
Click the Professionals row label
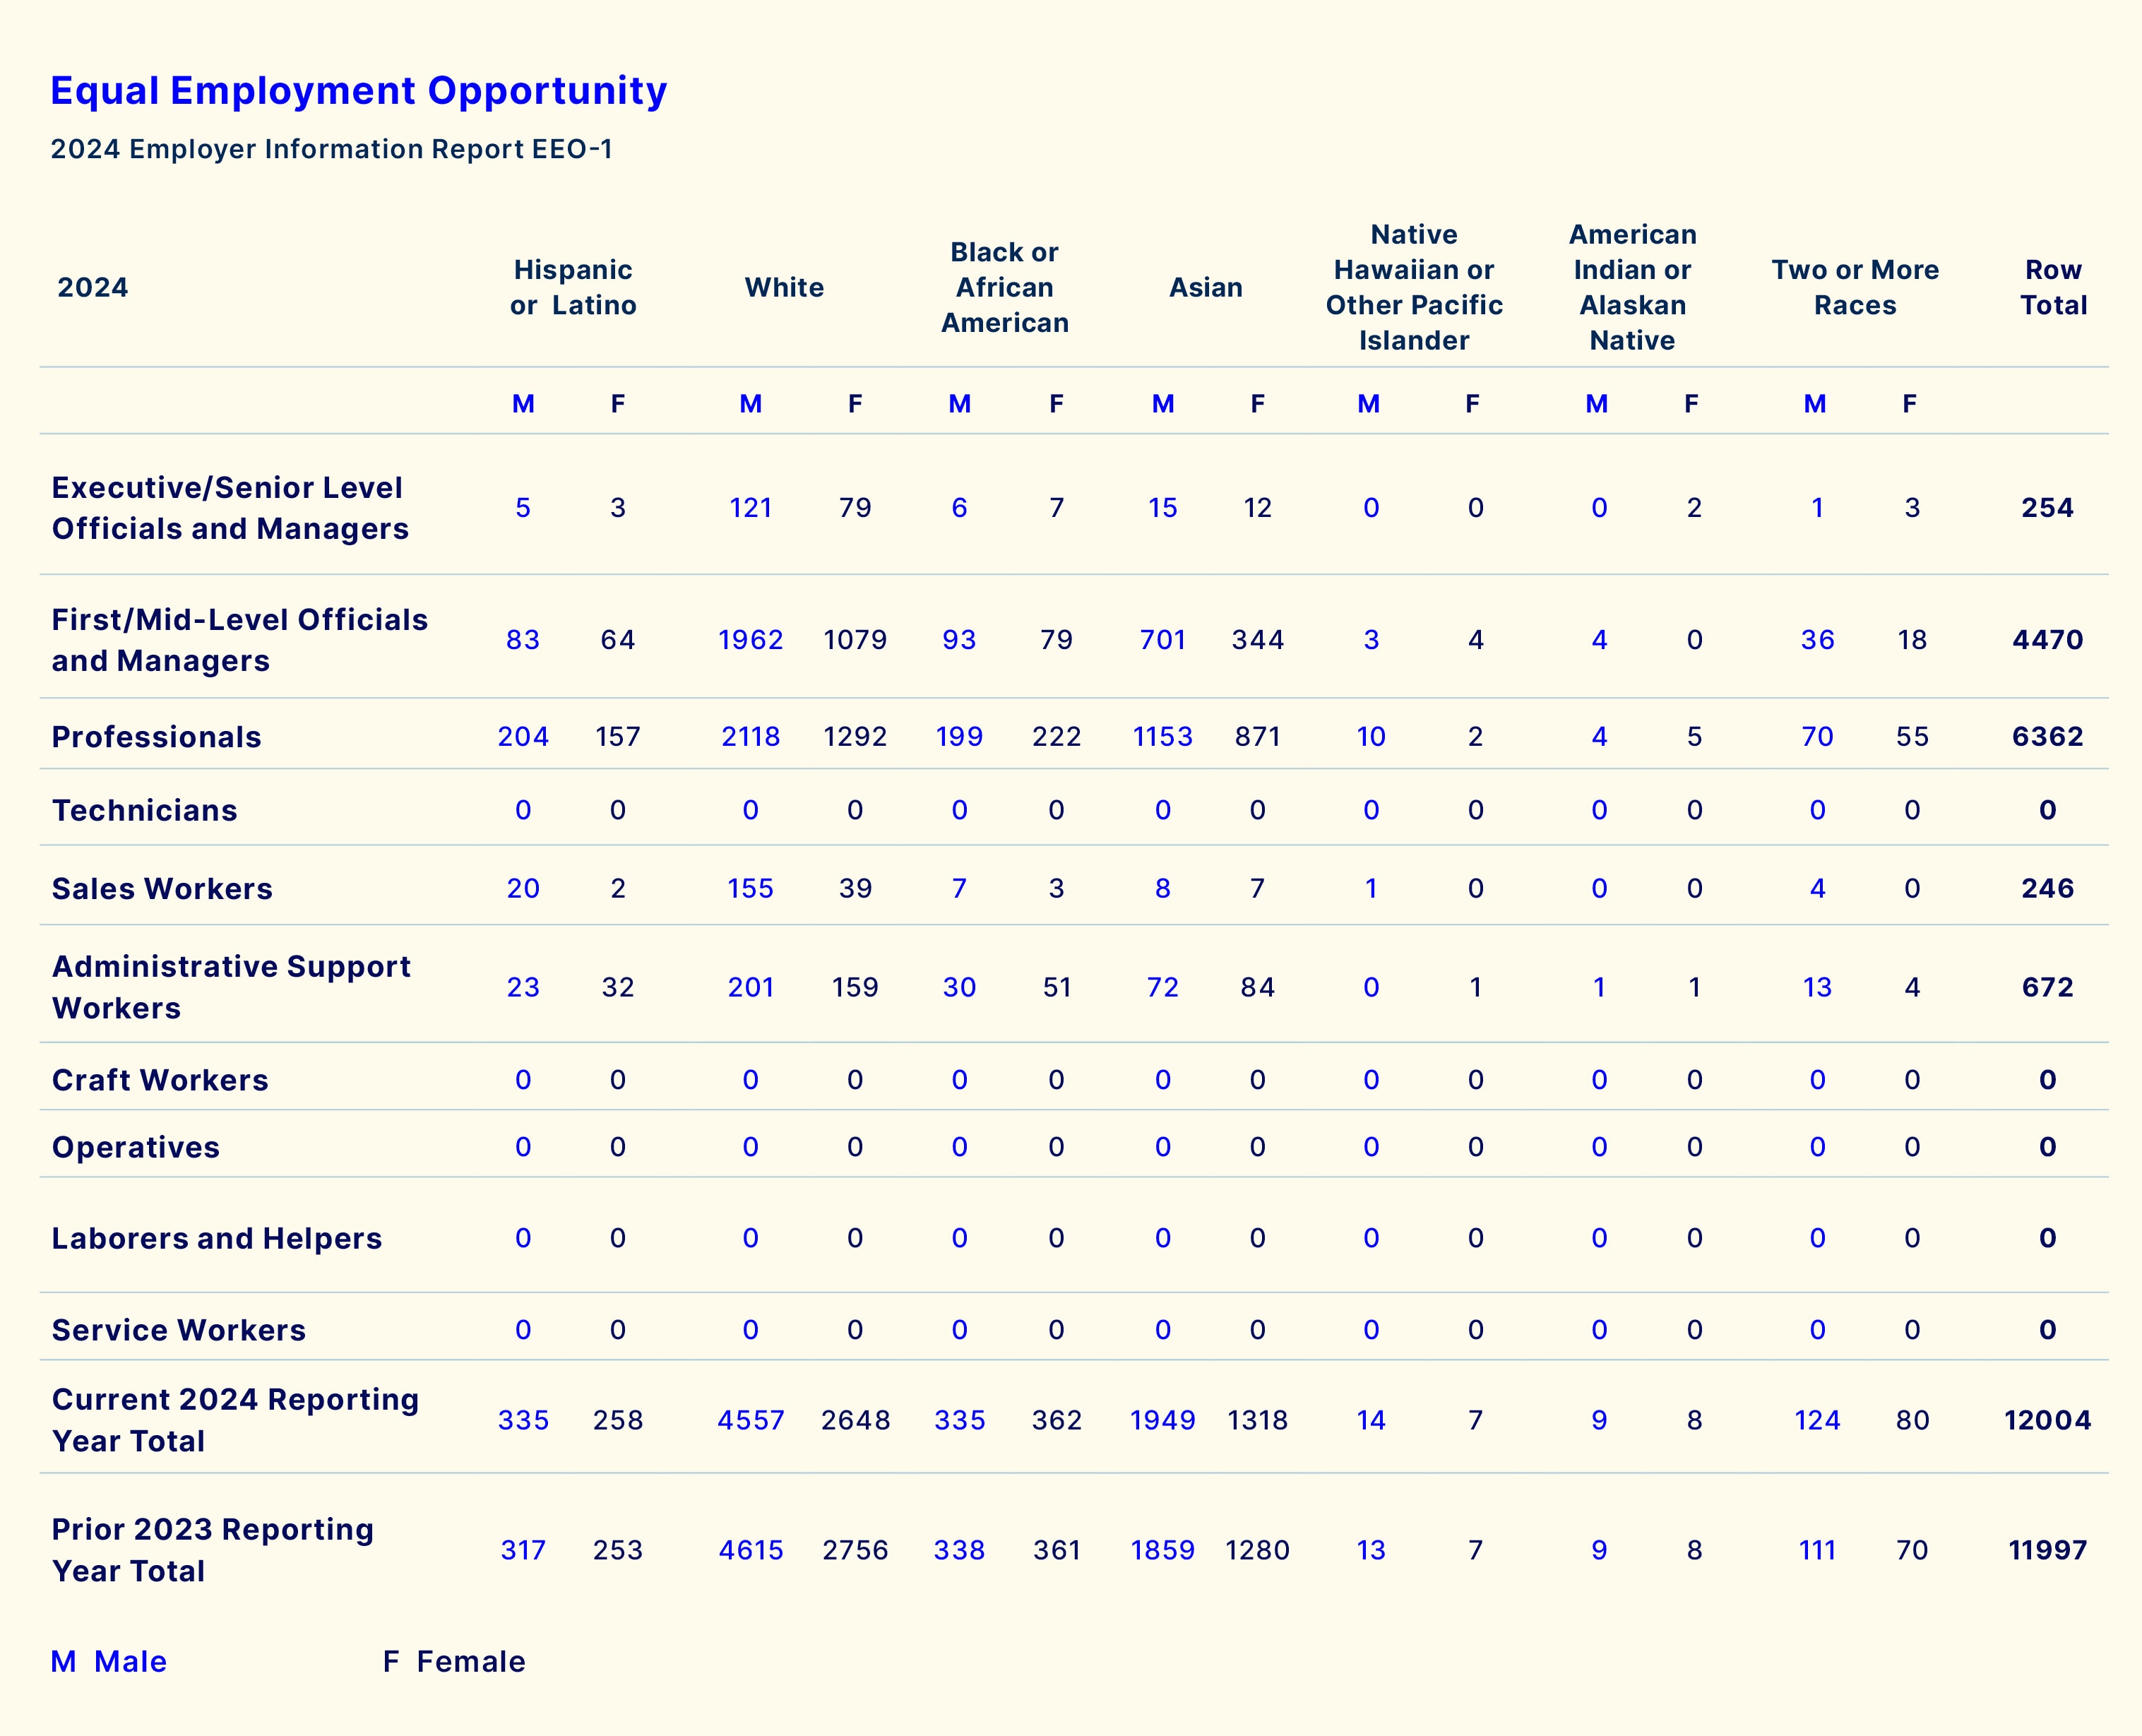[156, 737]
